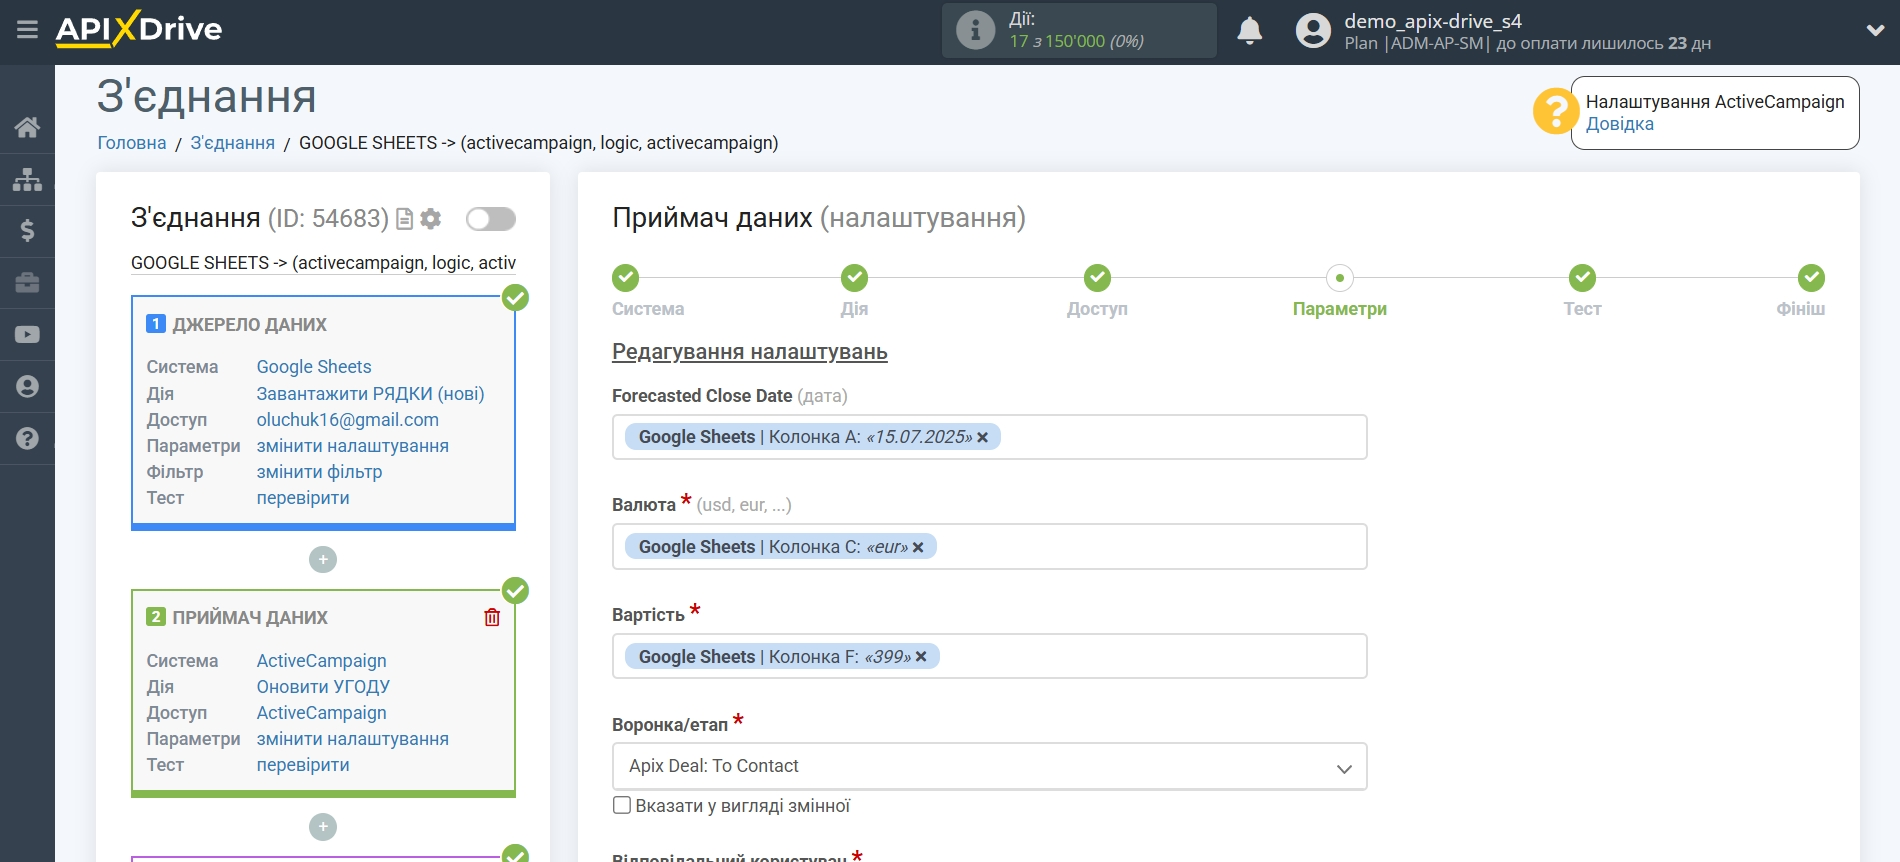Click Завантажити РЯДКИ (нові) action link
Screen dimensions: 1900x862
[371, 394]
